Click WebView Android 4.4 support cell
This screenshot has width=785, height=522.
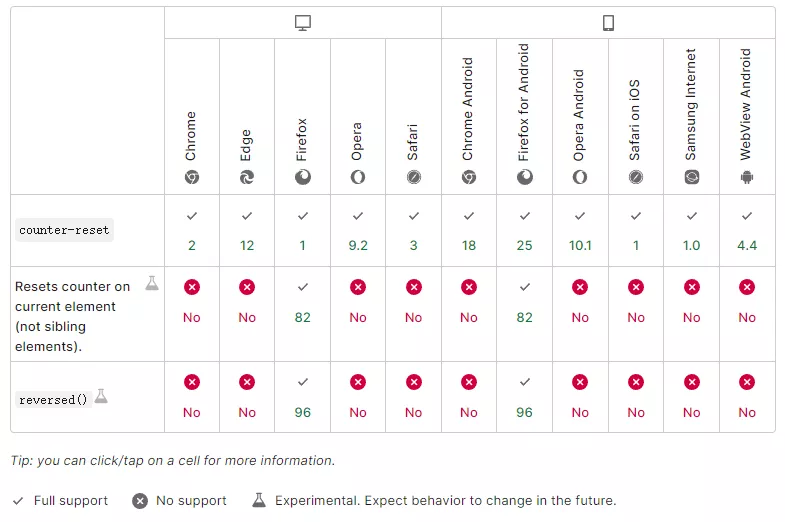pos(747,231)
